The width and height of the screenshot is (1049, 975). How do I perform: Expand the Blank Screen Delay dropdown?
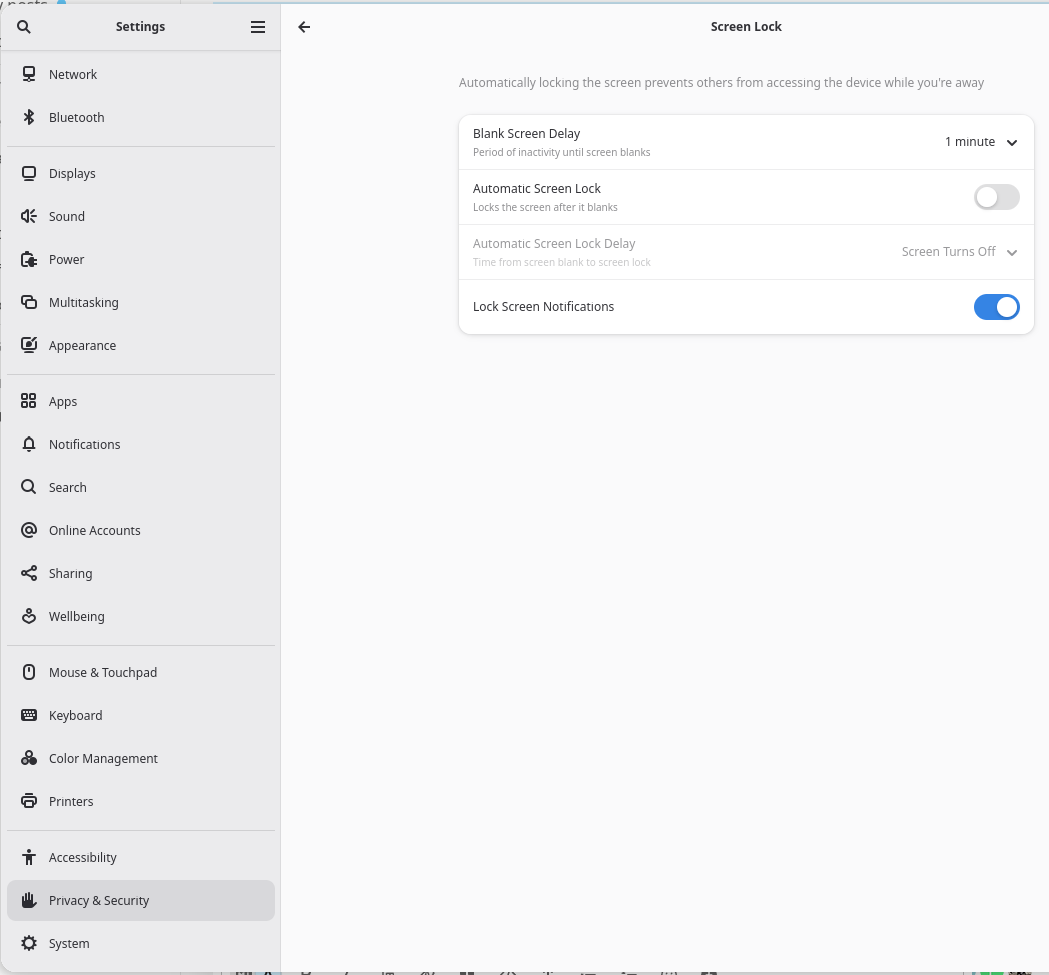tap(981, 142)
